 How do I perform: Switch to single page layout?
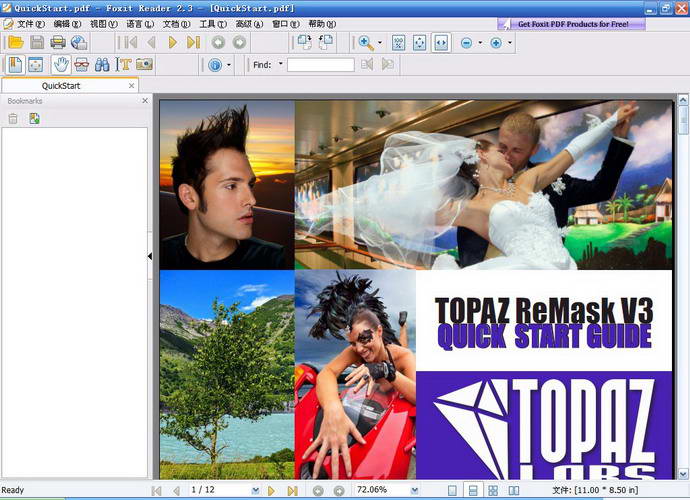point(452,490)
